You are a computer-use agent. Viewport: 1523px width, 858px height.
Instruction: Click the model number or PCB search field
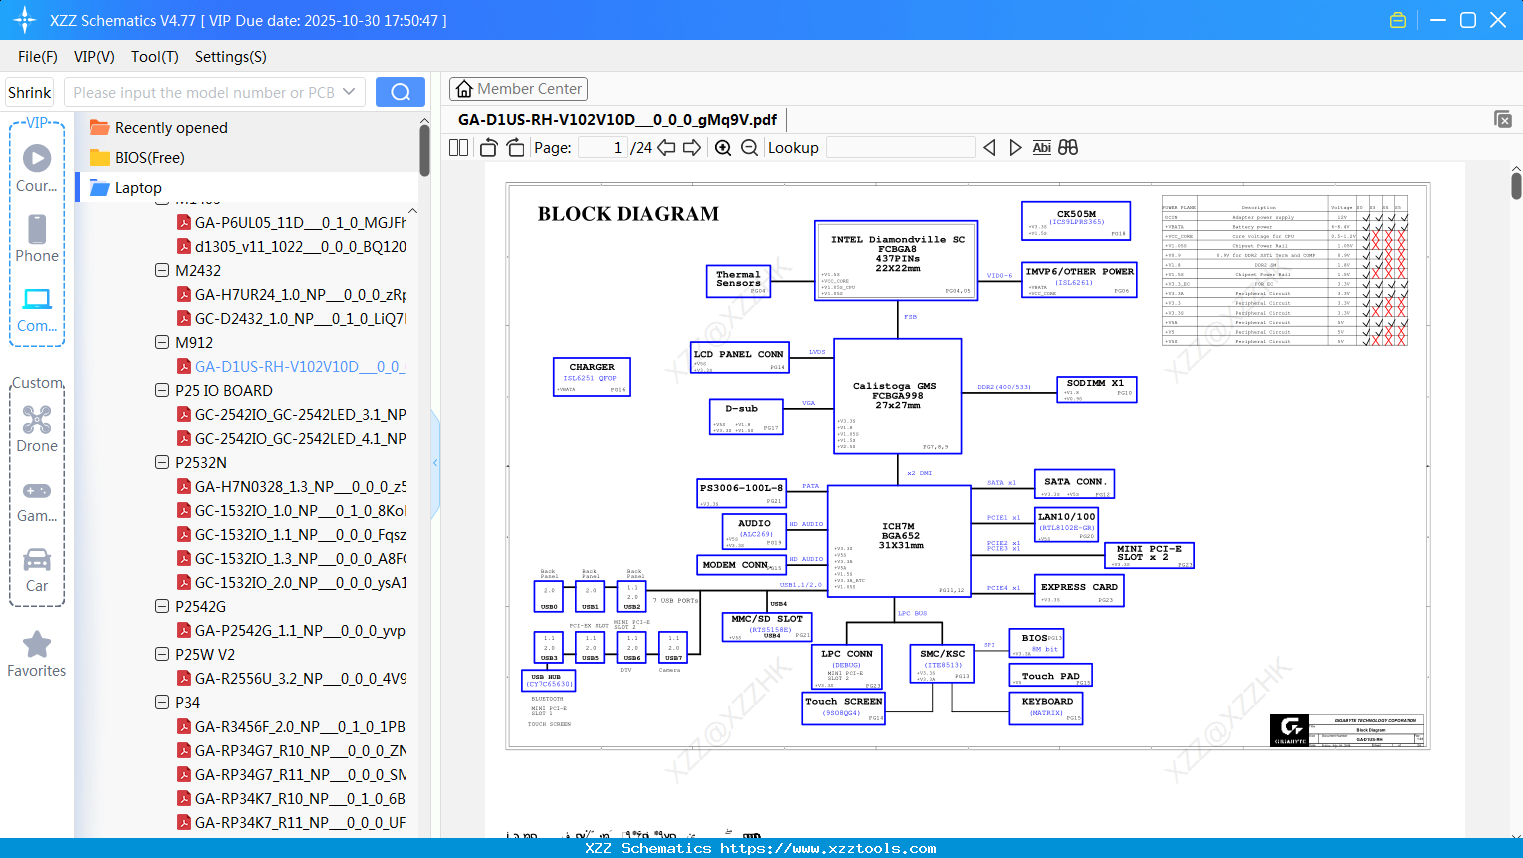coord(203,92)
